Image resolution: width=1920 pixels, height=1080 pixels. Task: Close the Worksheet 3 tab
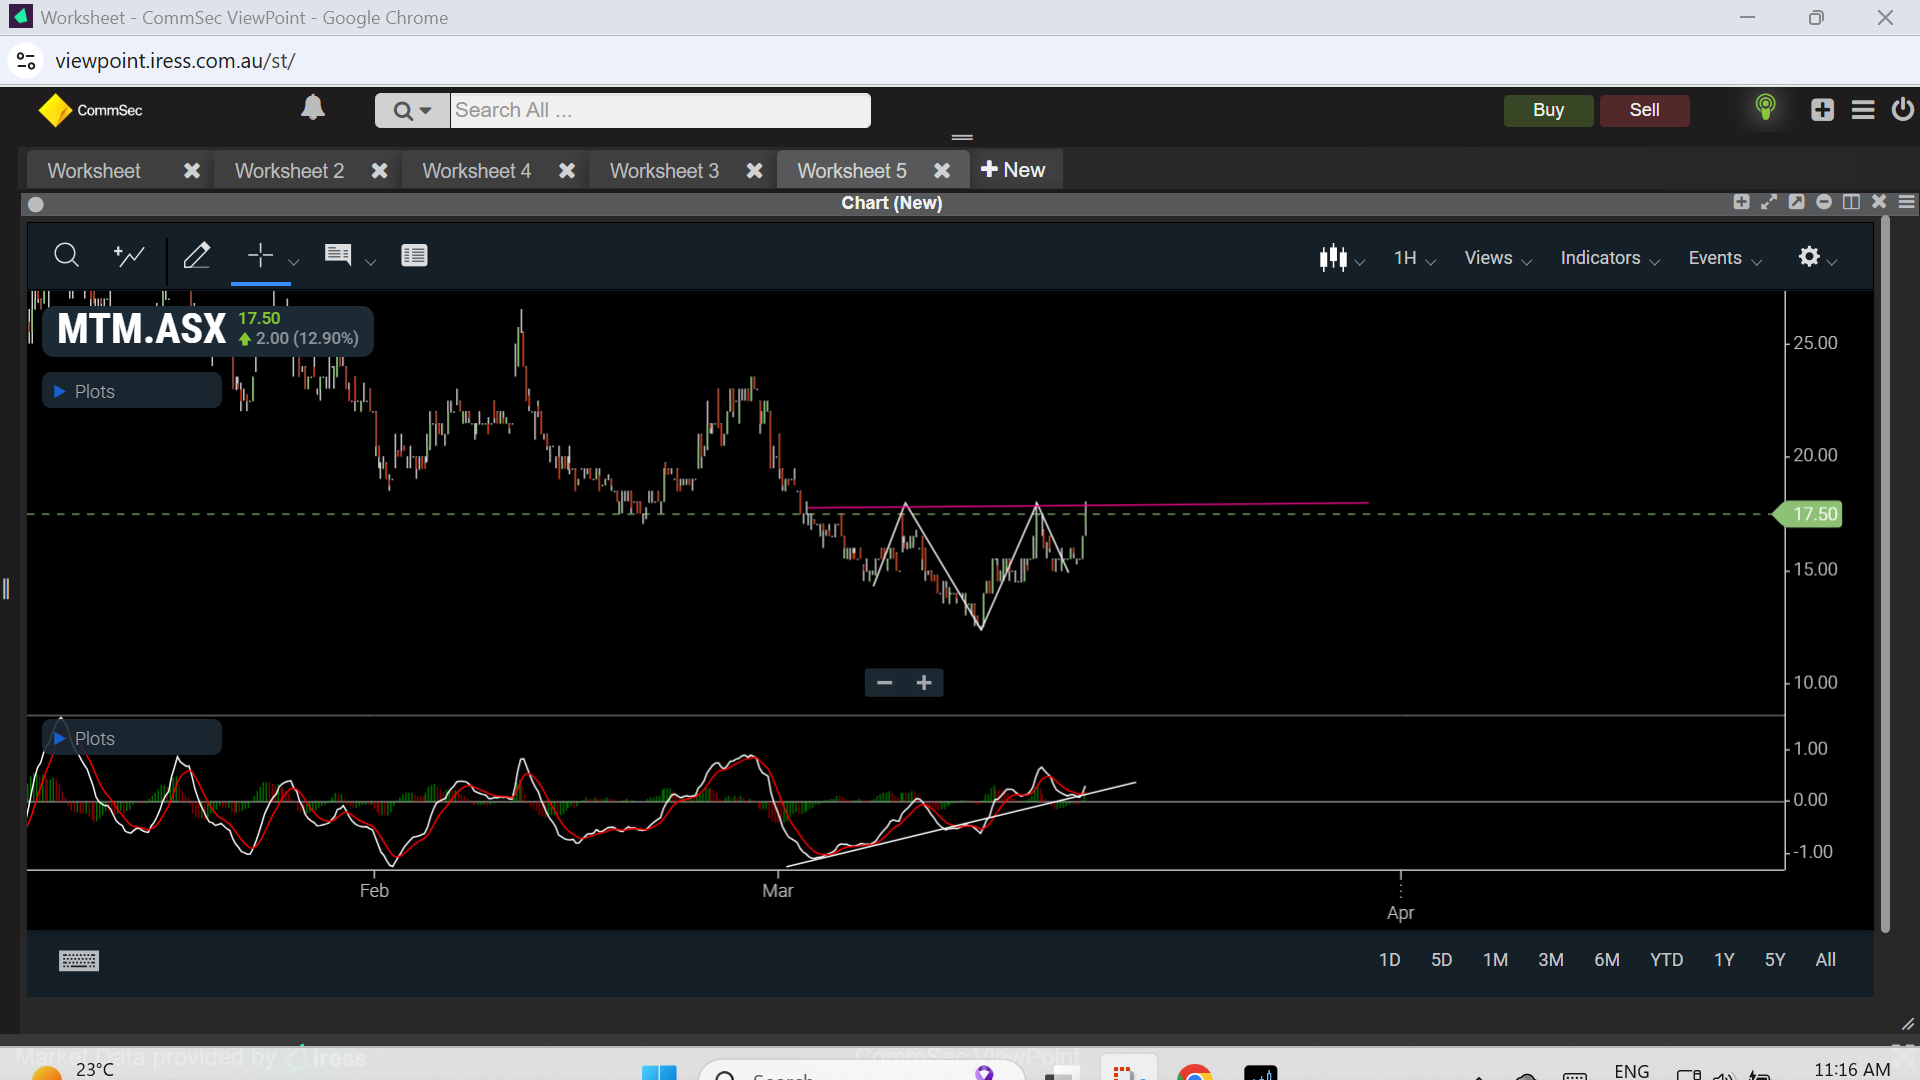[x=755, y=171]
